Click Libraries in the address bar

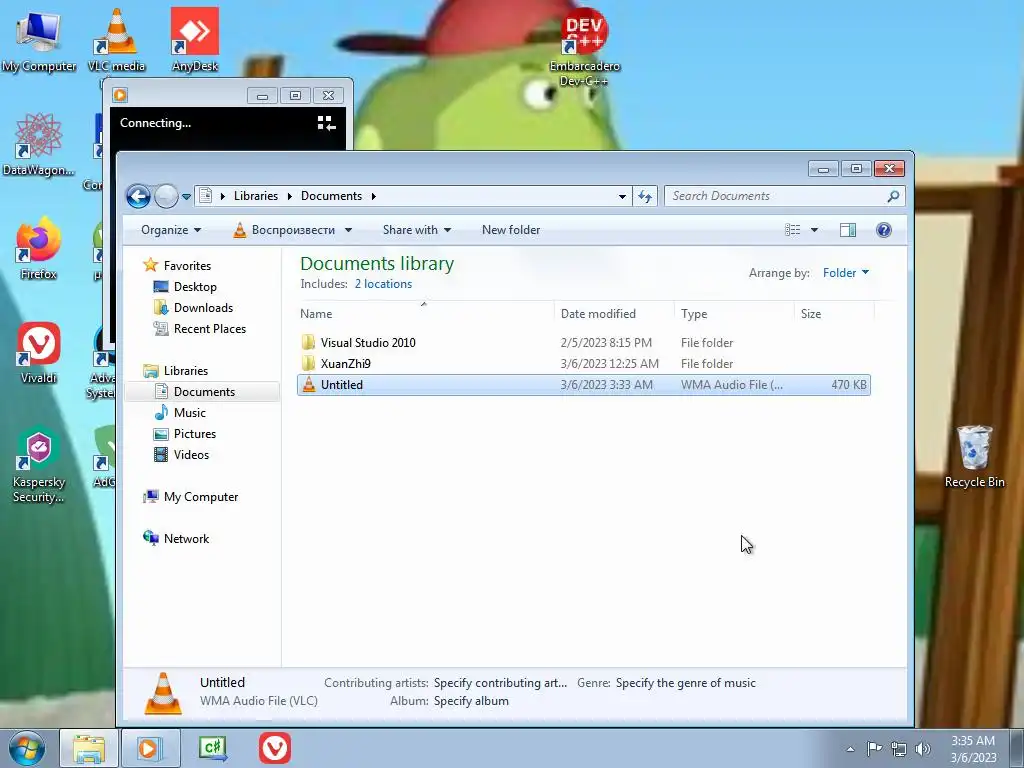[x=255, y=196]
